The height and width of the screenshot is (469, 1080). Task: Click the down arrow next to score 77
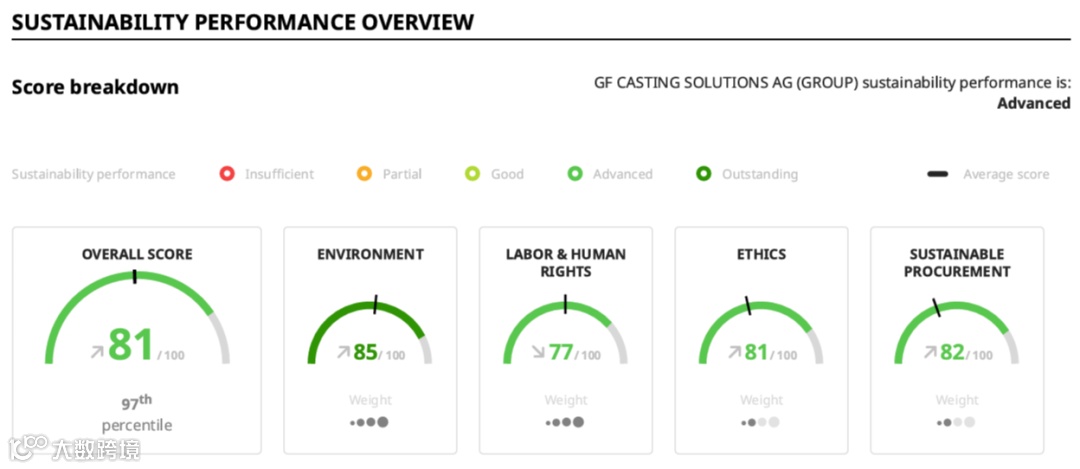[539, 353]
